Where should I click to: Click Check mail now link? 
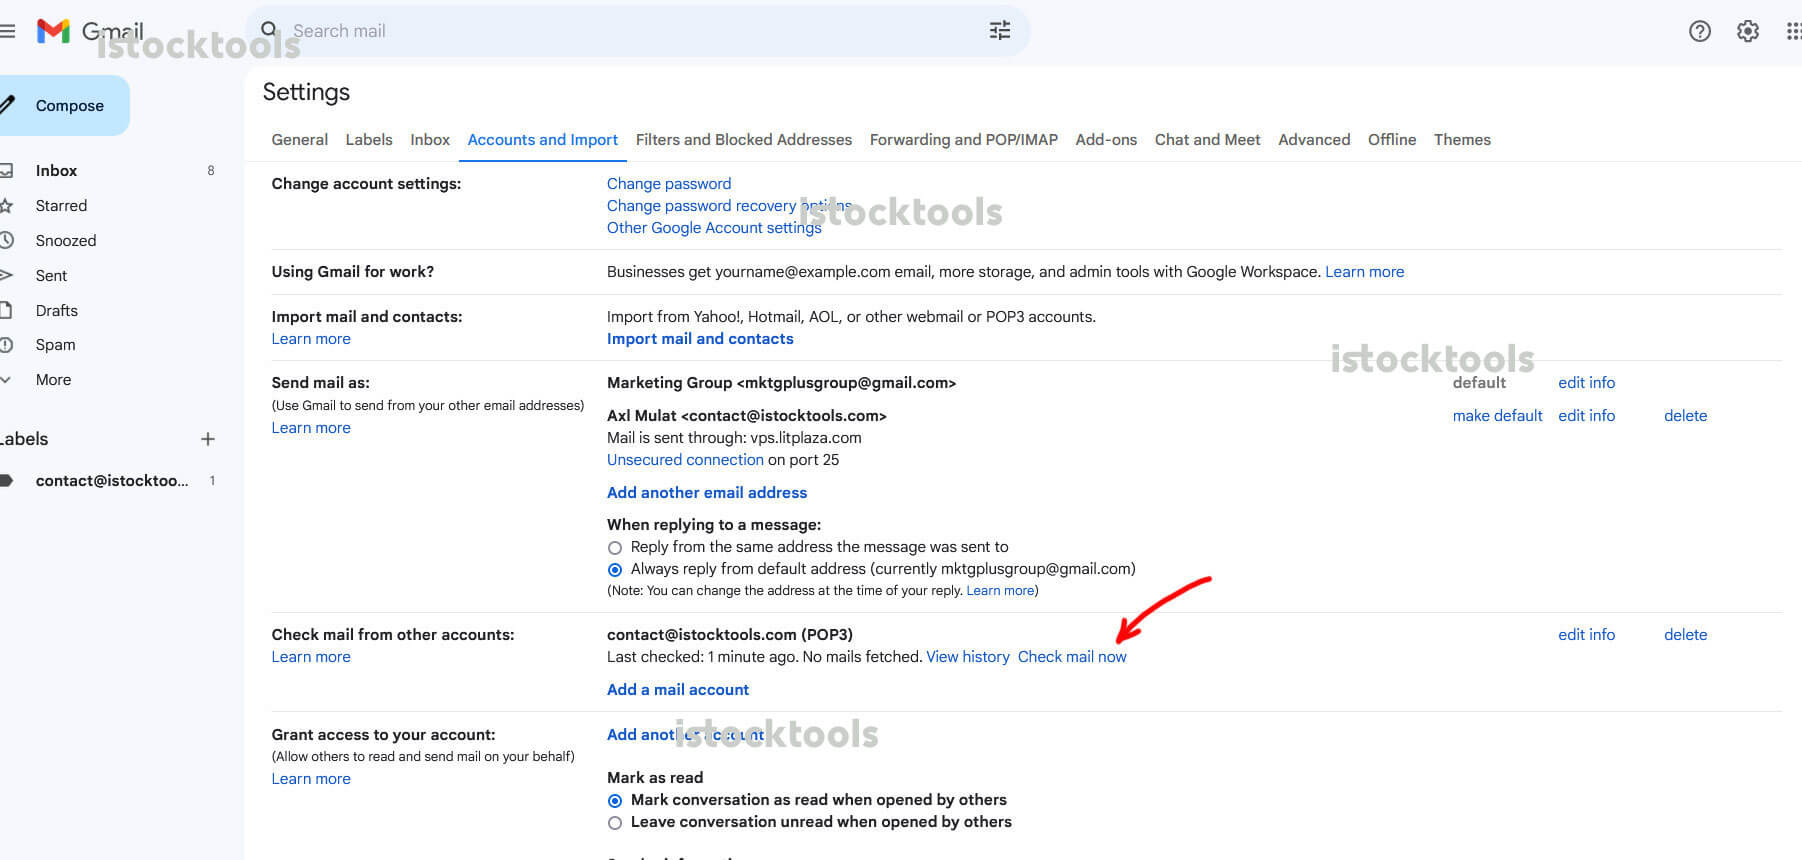1072,657
